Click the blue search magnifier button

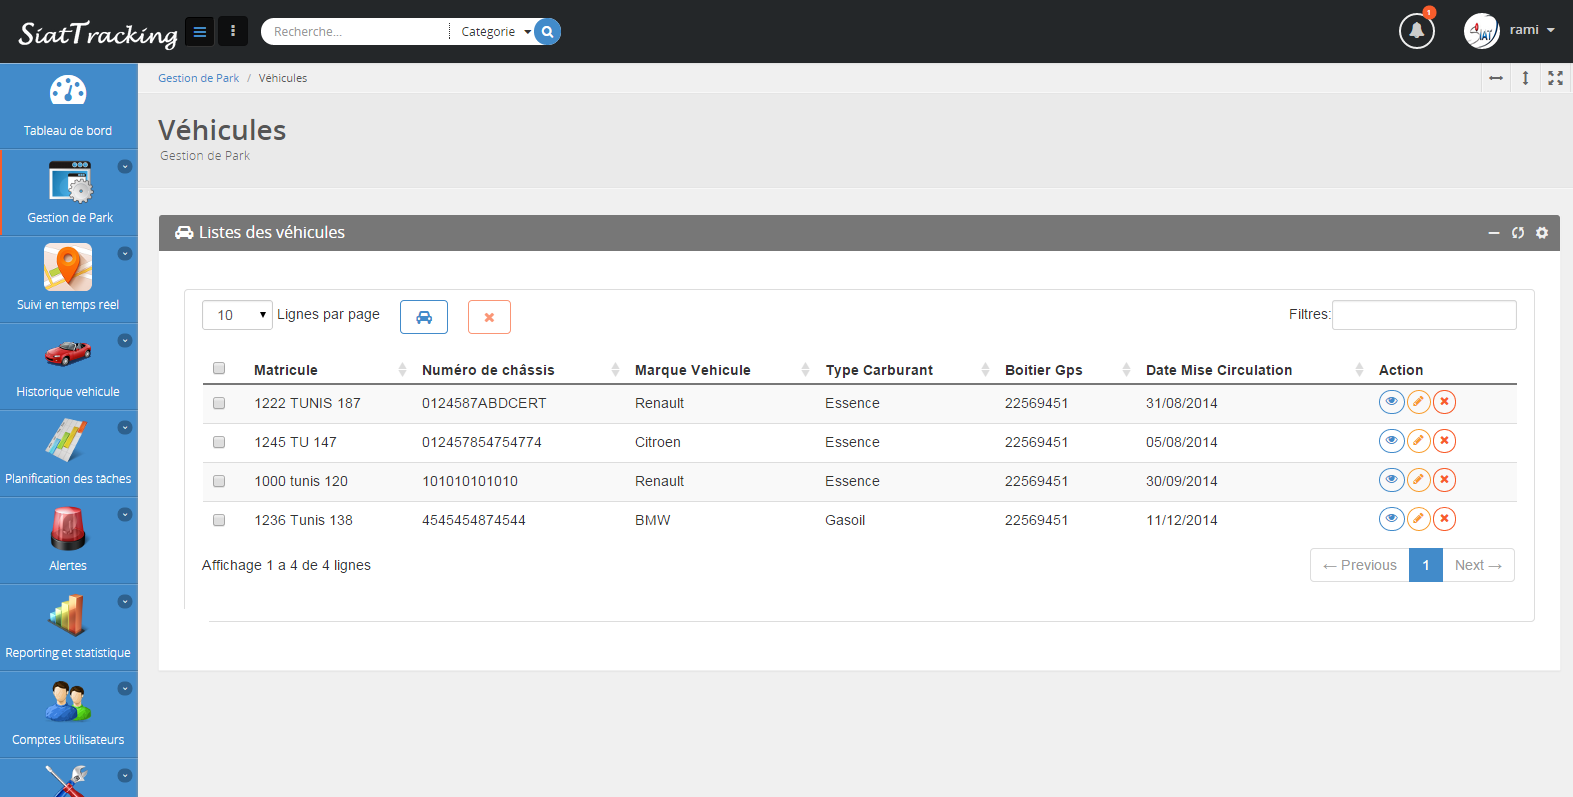pos(547,32)
